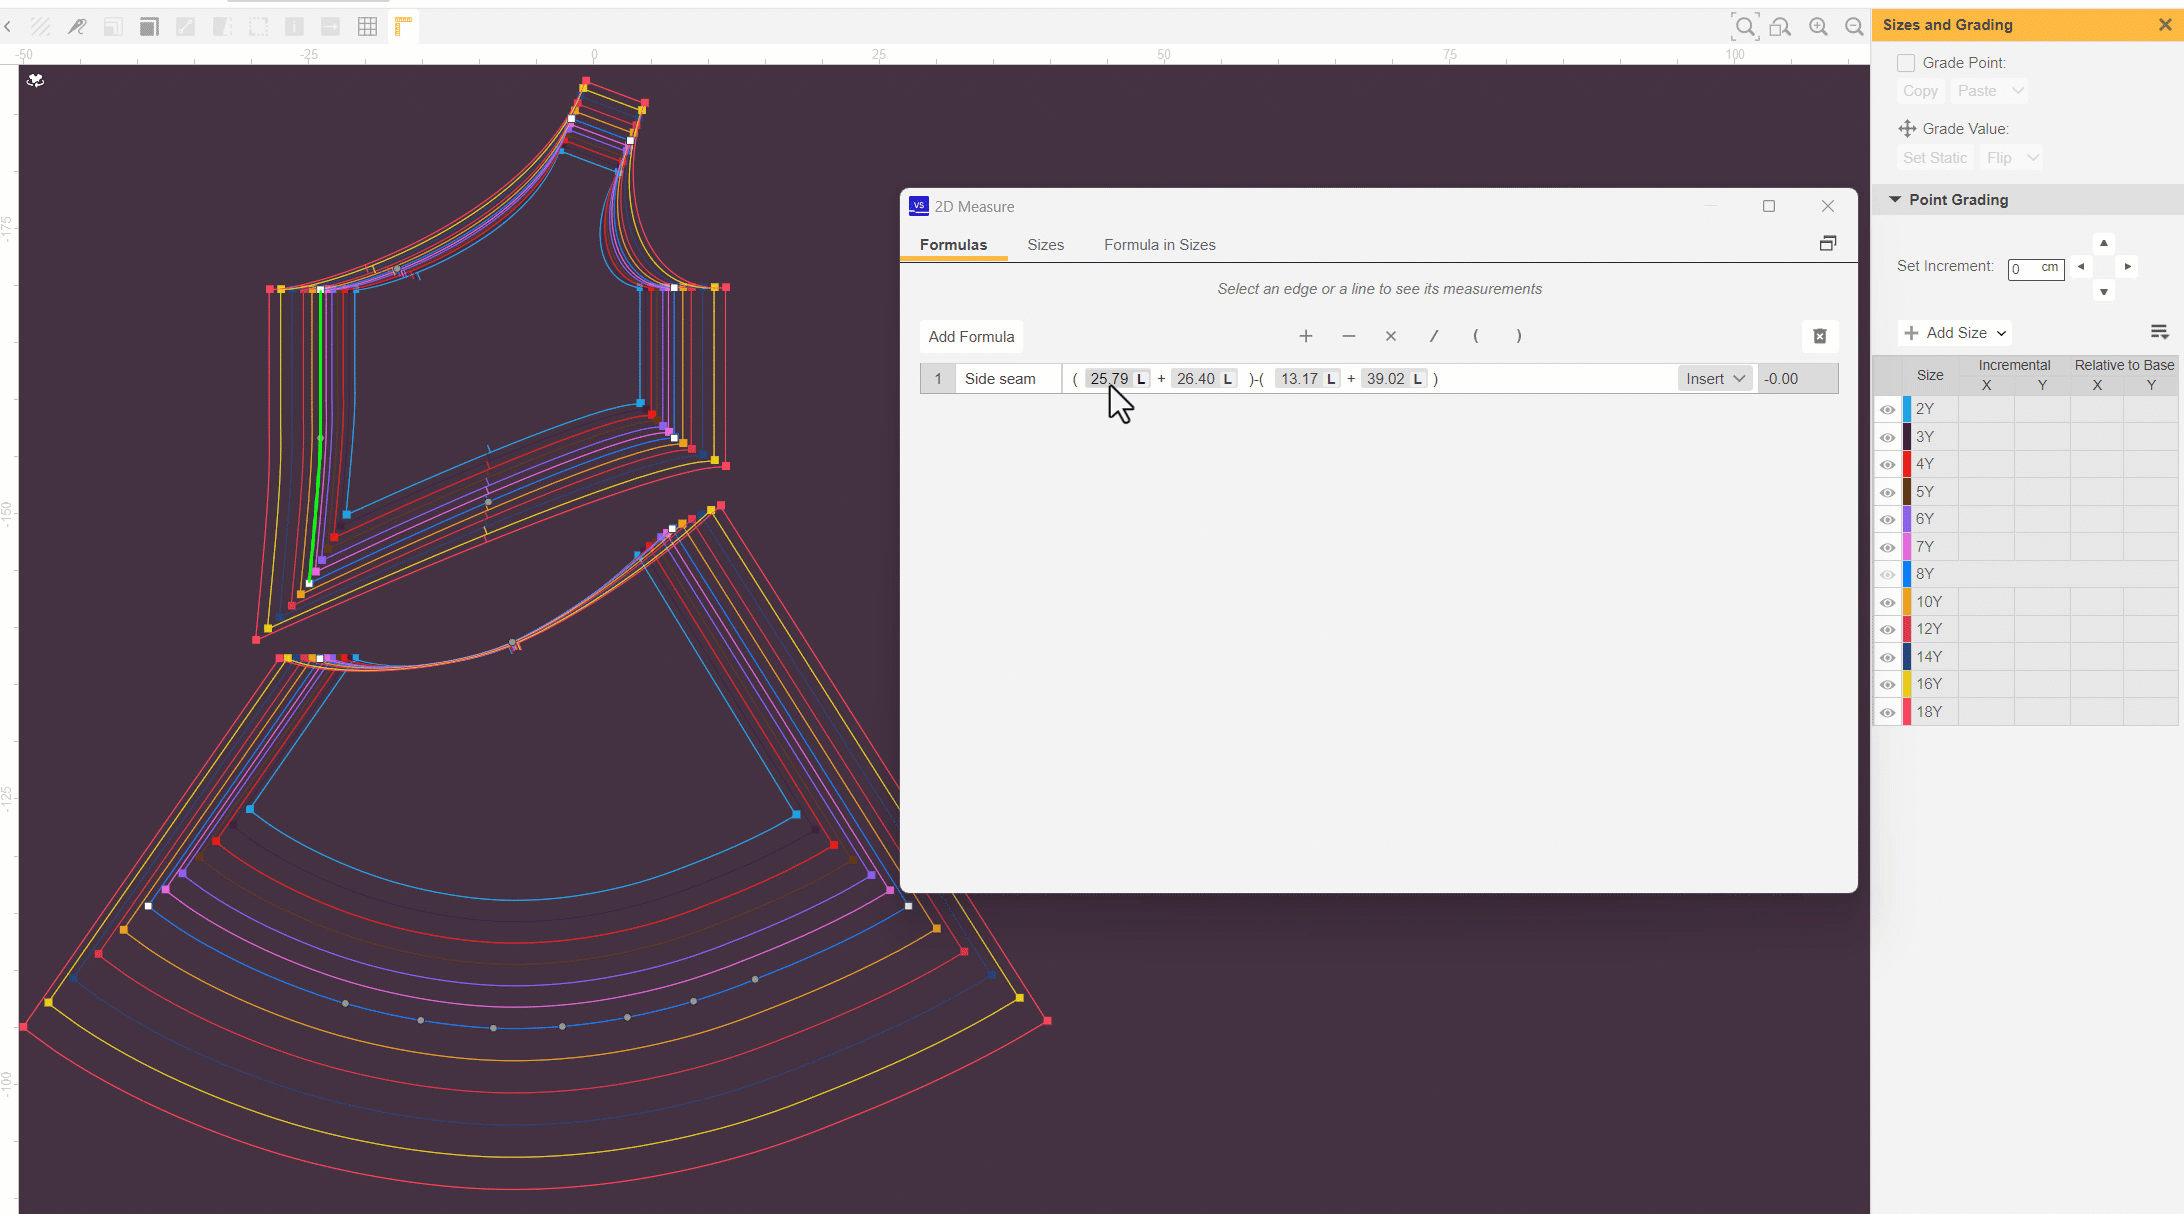Image resolution: width=2184 pixels, height=1214 pixels.
Task: Hide size 10Y with its eye icon
Action: [1887, 603]
